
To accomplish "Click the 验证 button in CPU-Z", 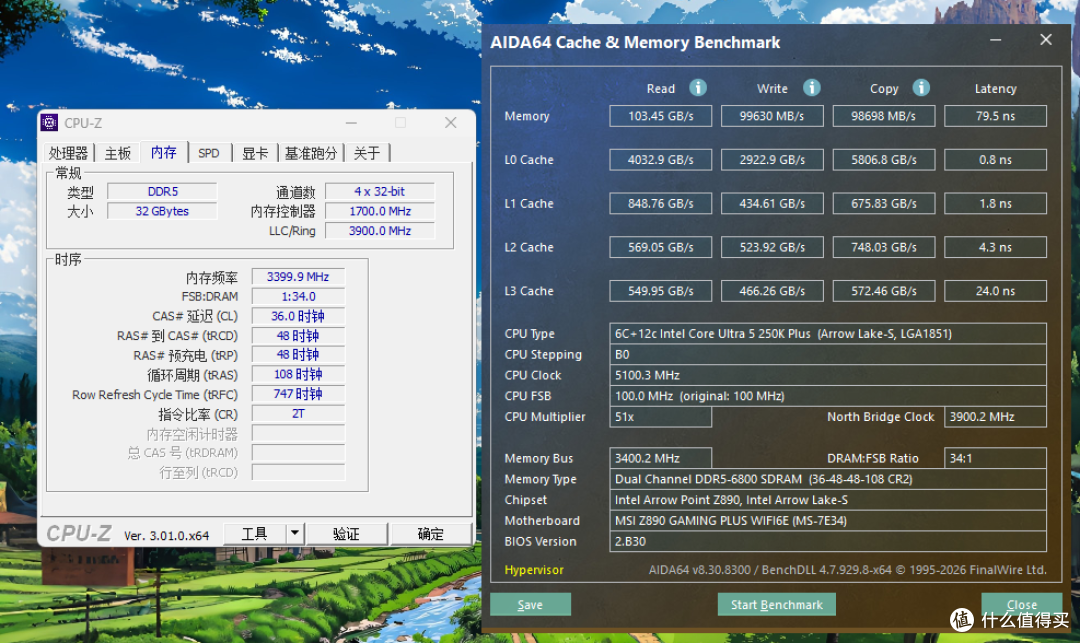I will click(x=346, y=534).
